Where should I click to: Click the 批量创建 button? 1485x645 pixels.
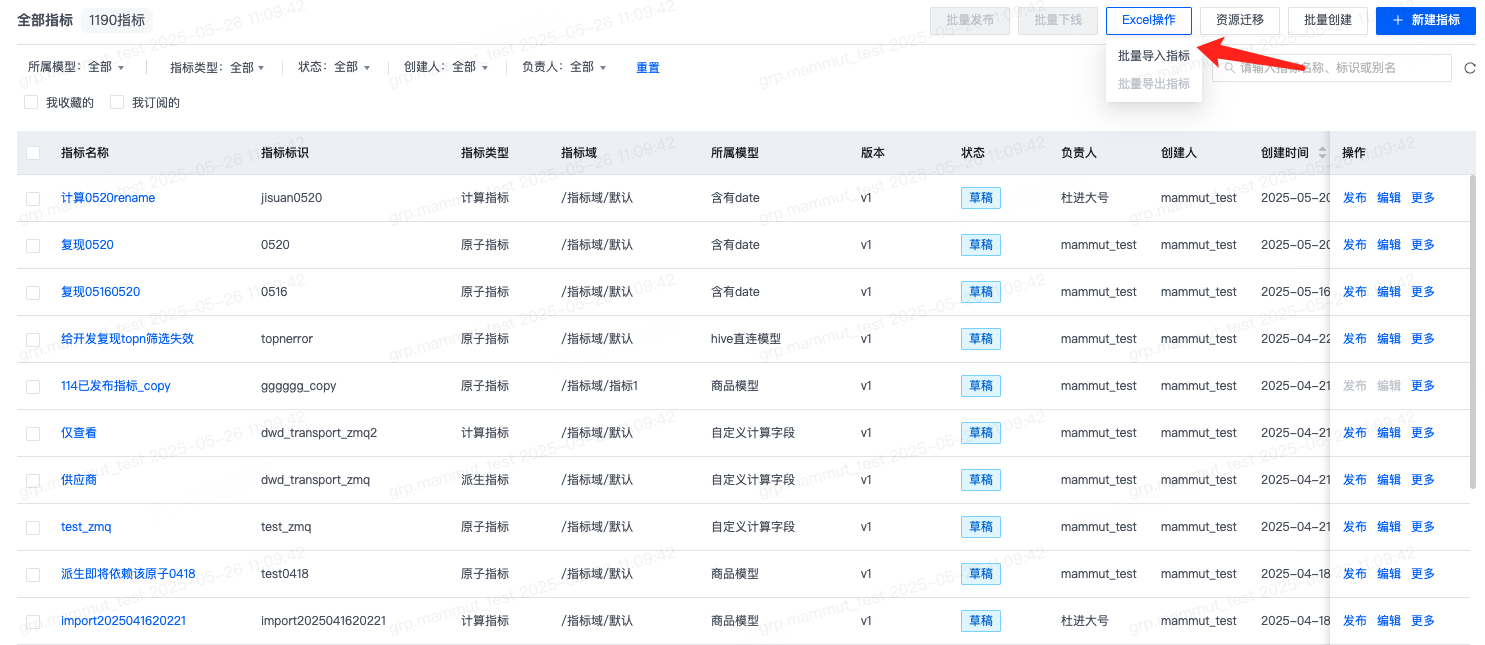1328,20
